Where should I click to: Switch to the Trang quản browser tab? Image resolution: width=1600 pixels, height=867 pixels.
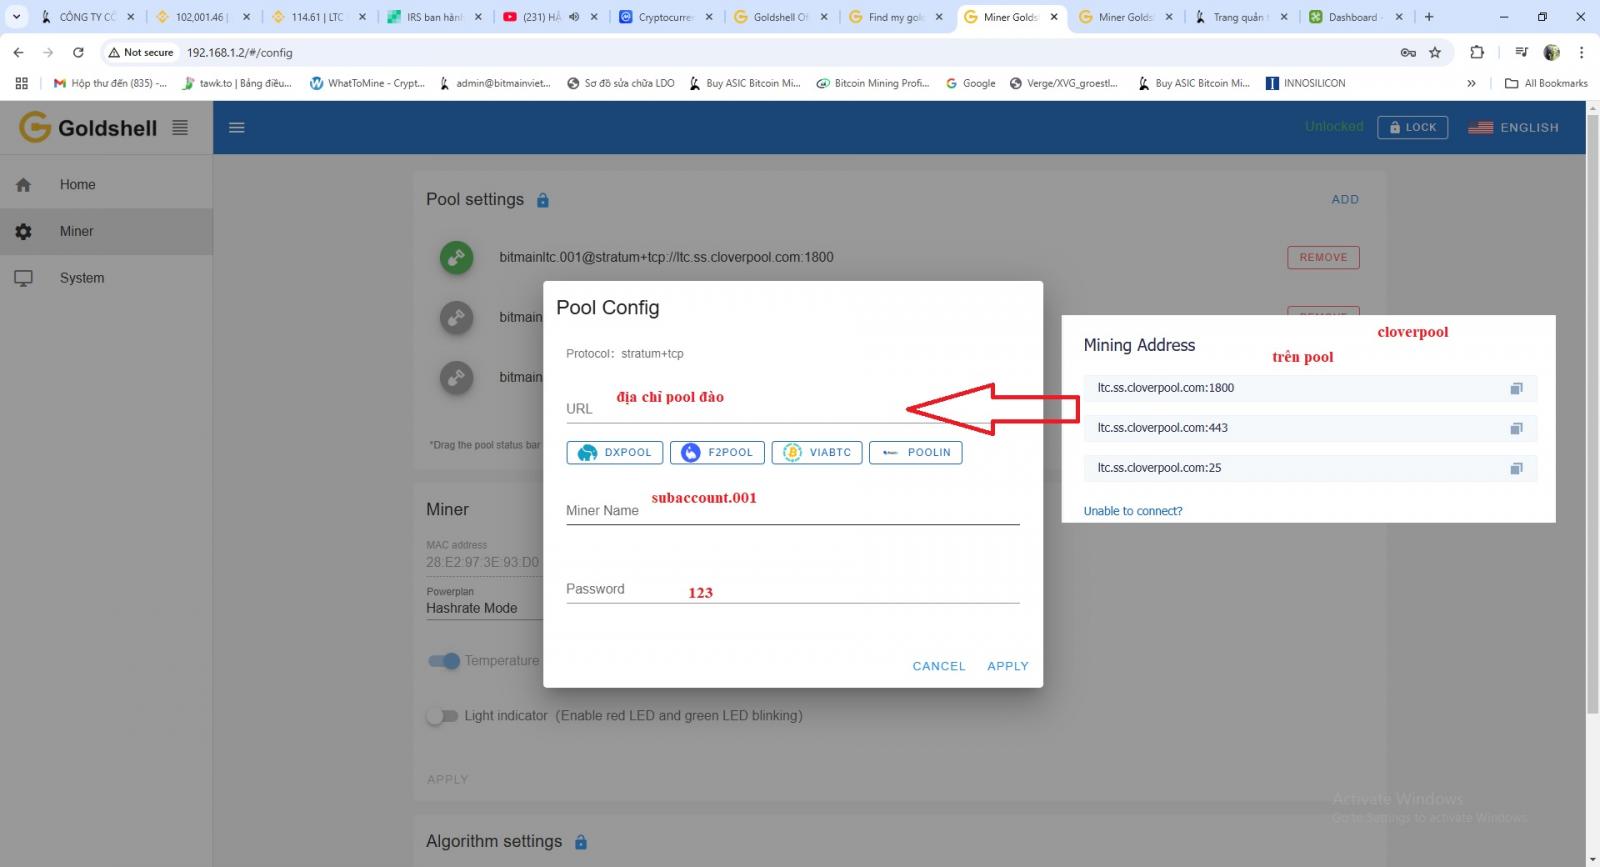coord(1240,17)
